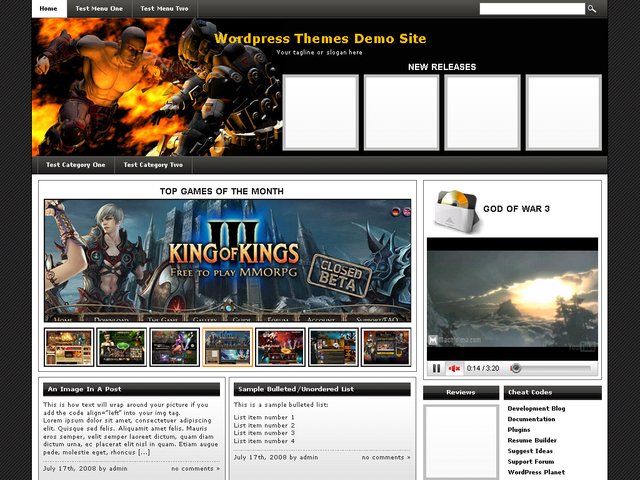Click 'TOP GAMES OF THE MONTH' heading

pos(222,191)
